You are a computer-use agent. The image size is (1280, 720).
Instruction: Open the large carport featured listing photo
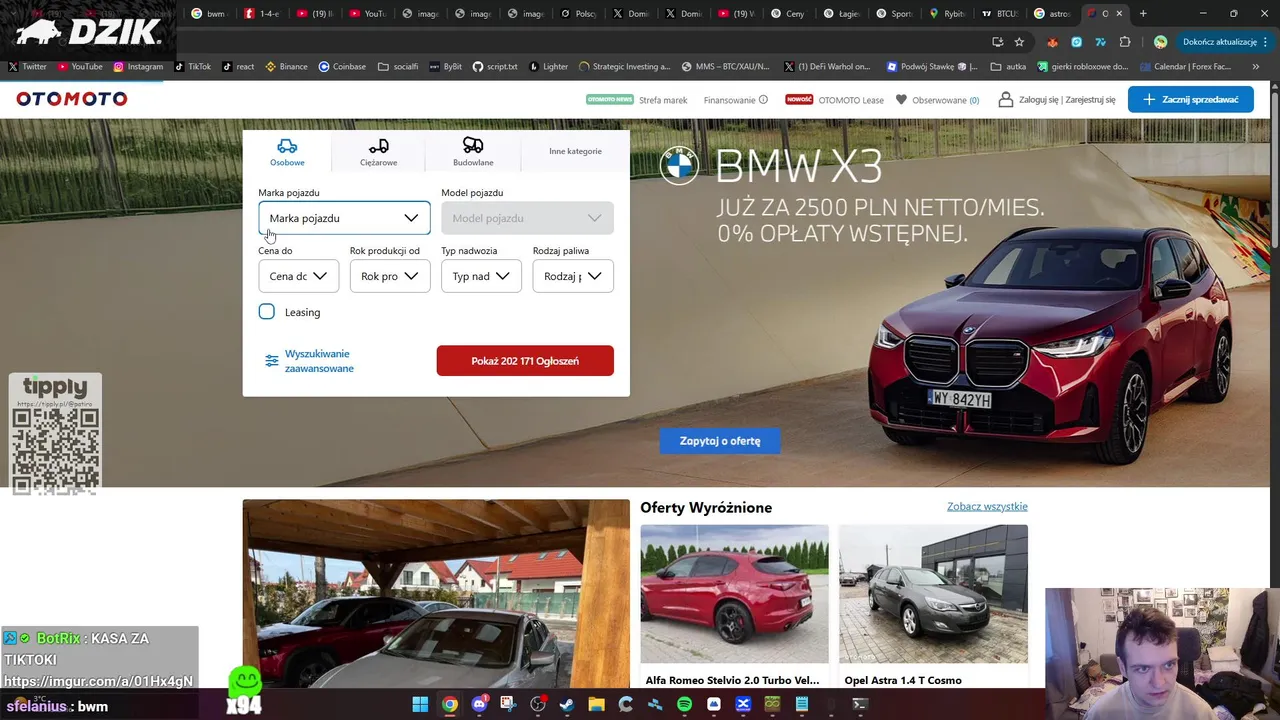pyautogui.click(x=436, y=594)
